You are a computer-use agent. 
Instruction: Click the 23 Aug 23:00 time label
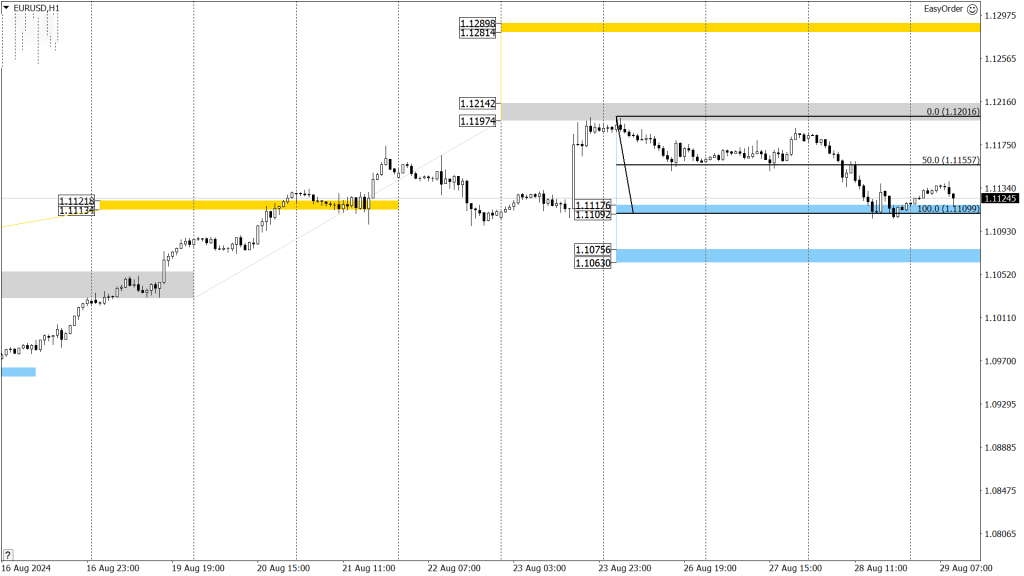click(x=624, y=568)
